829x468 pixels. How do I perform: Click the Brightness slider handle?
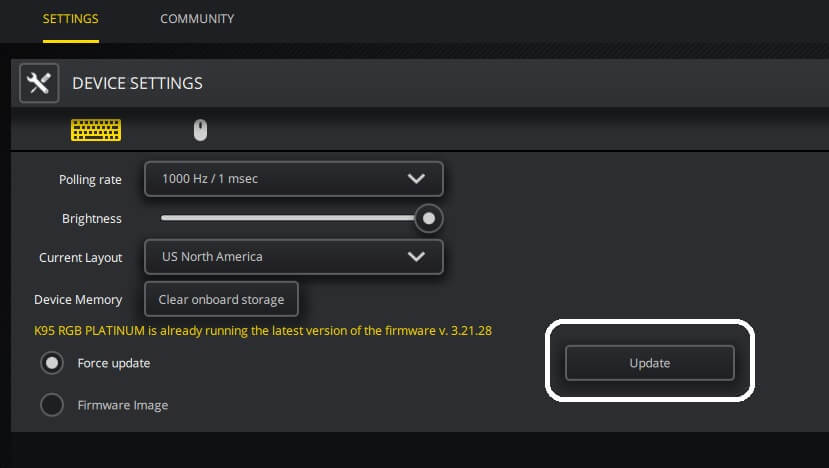pos(429,218)
